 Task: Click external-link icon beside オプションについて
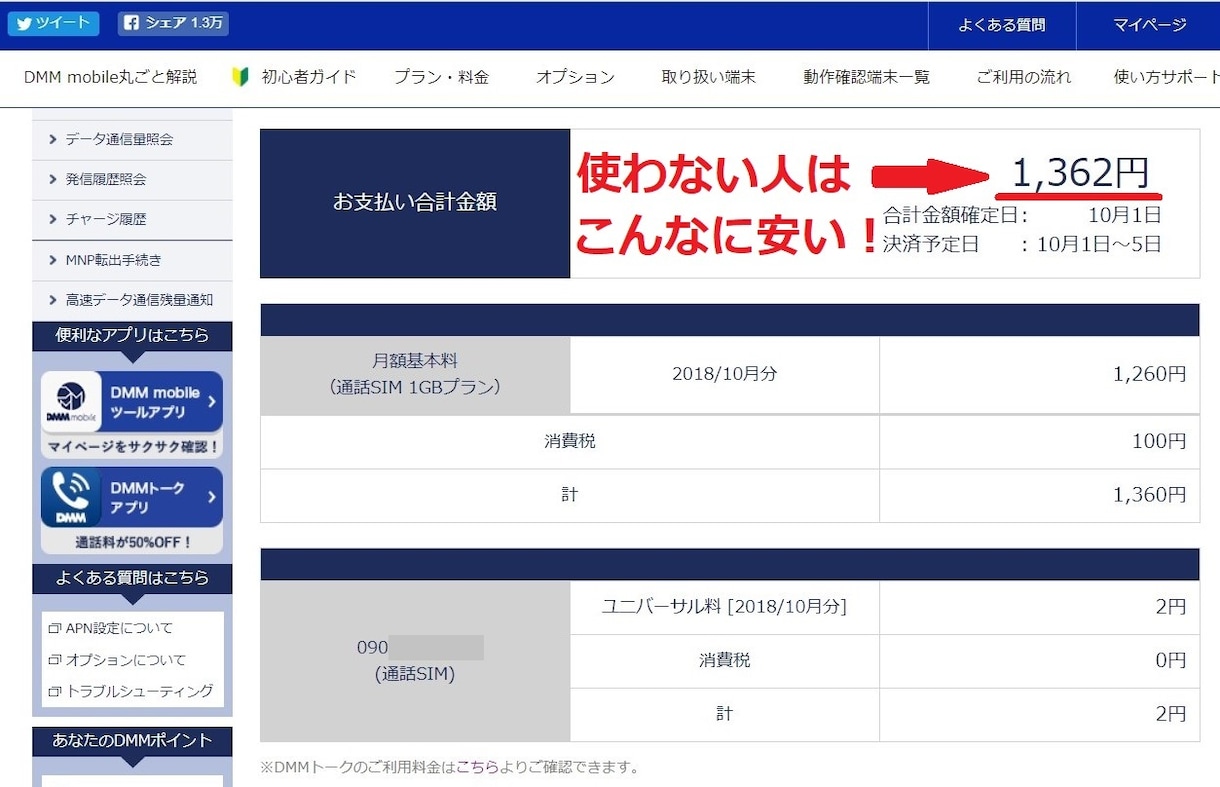pos(54,660)
